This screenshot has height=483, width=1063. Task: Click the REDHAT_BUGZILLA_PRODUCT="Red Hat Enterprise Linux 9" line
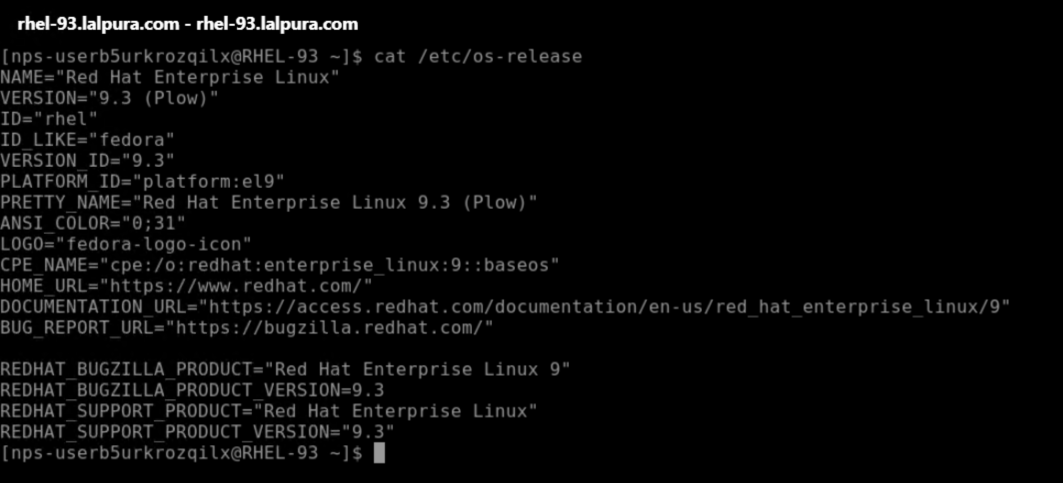(x=285, y=369)
